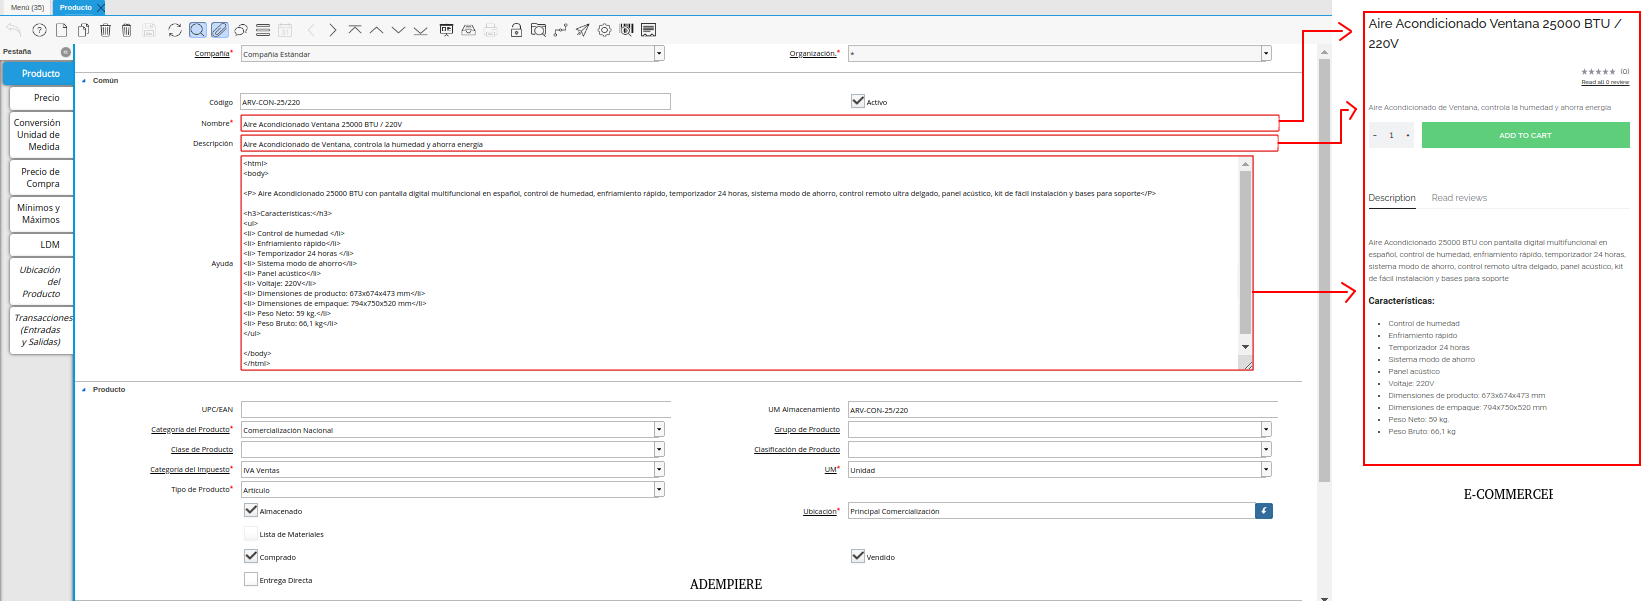Image resolution: width=1643 pixels, height=602 pixels.
Task: Open the Process gear icon
Action: (604, 30)
